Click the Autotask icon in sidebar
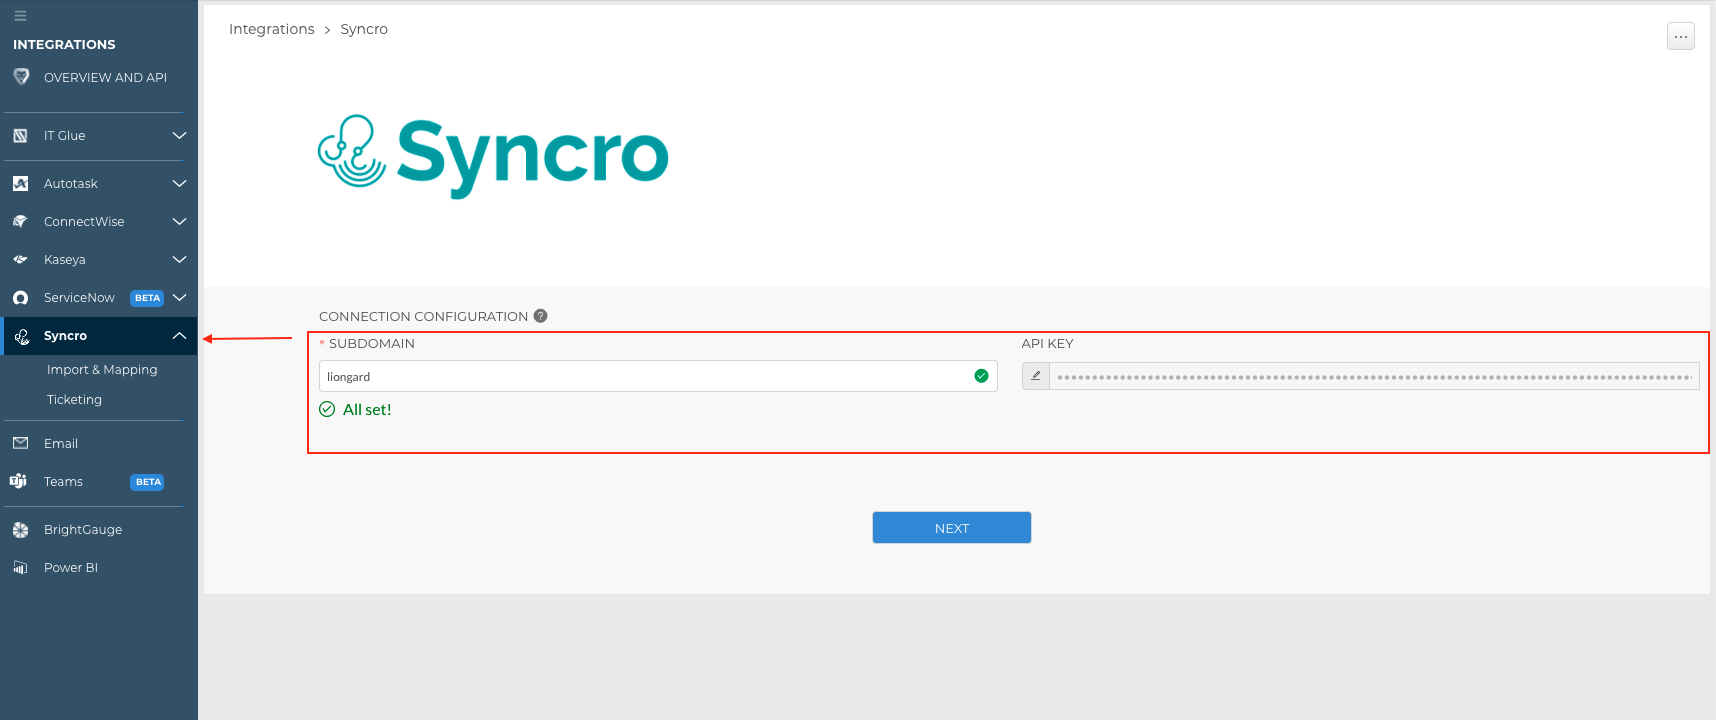 tap(20, 184)
